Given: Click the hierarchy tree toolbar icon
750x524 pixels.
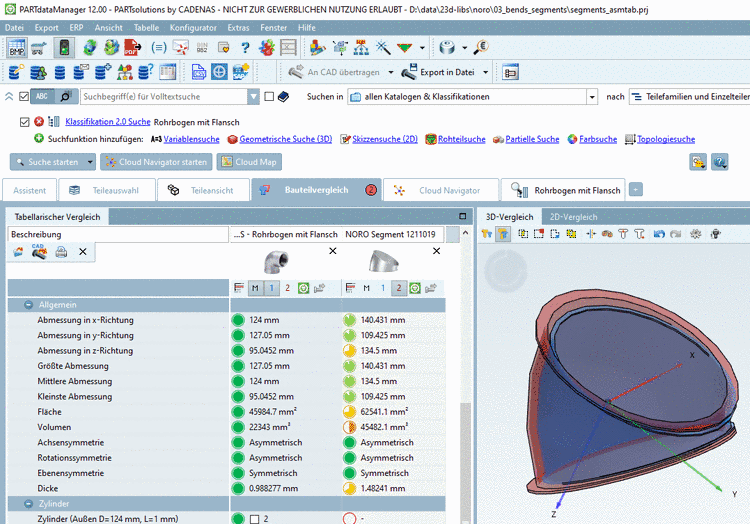Looking at the screenshot, I should [361, 47].
